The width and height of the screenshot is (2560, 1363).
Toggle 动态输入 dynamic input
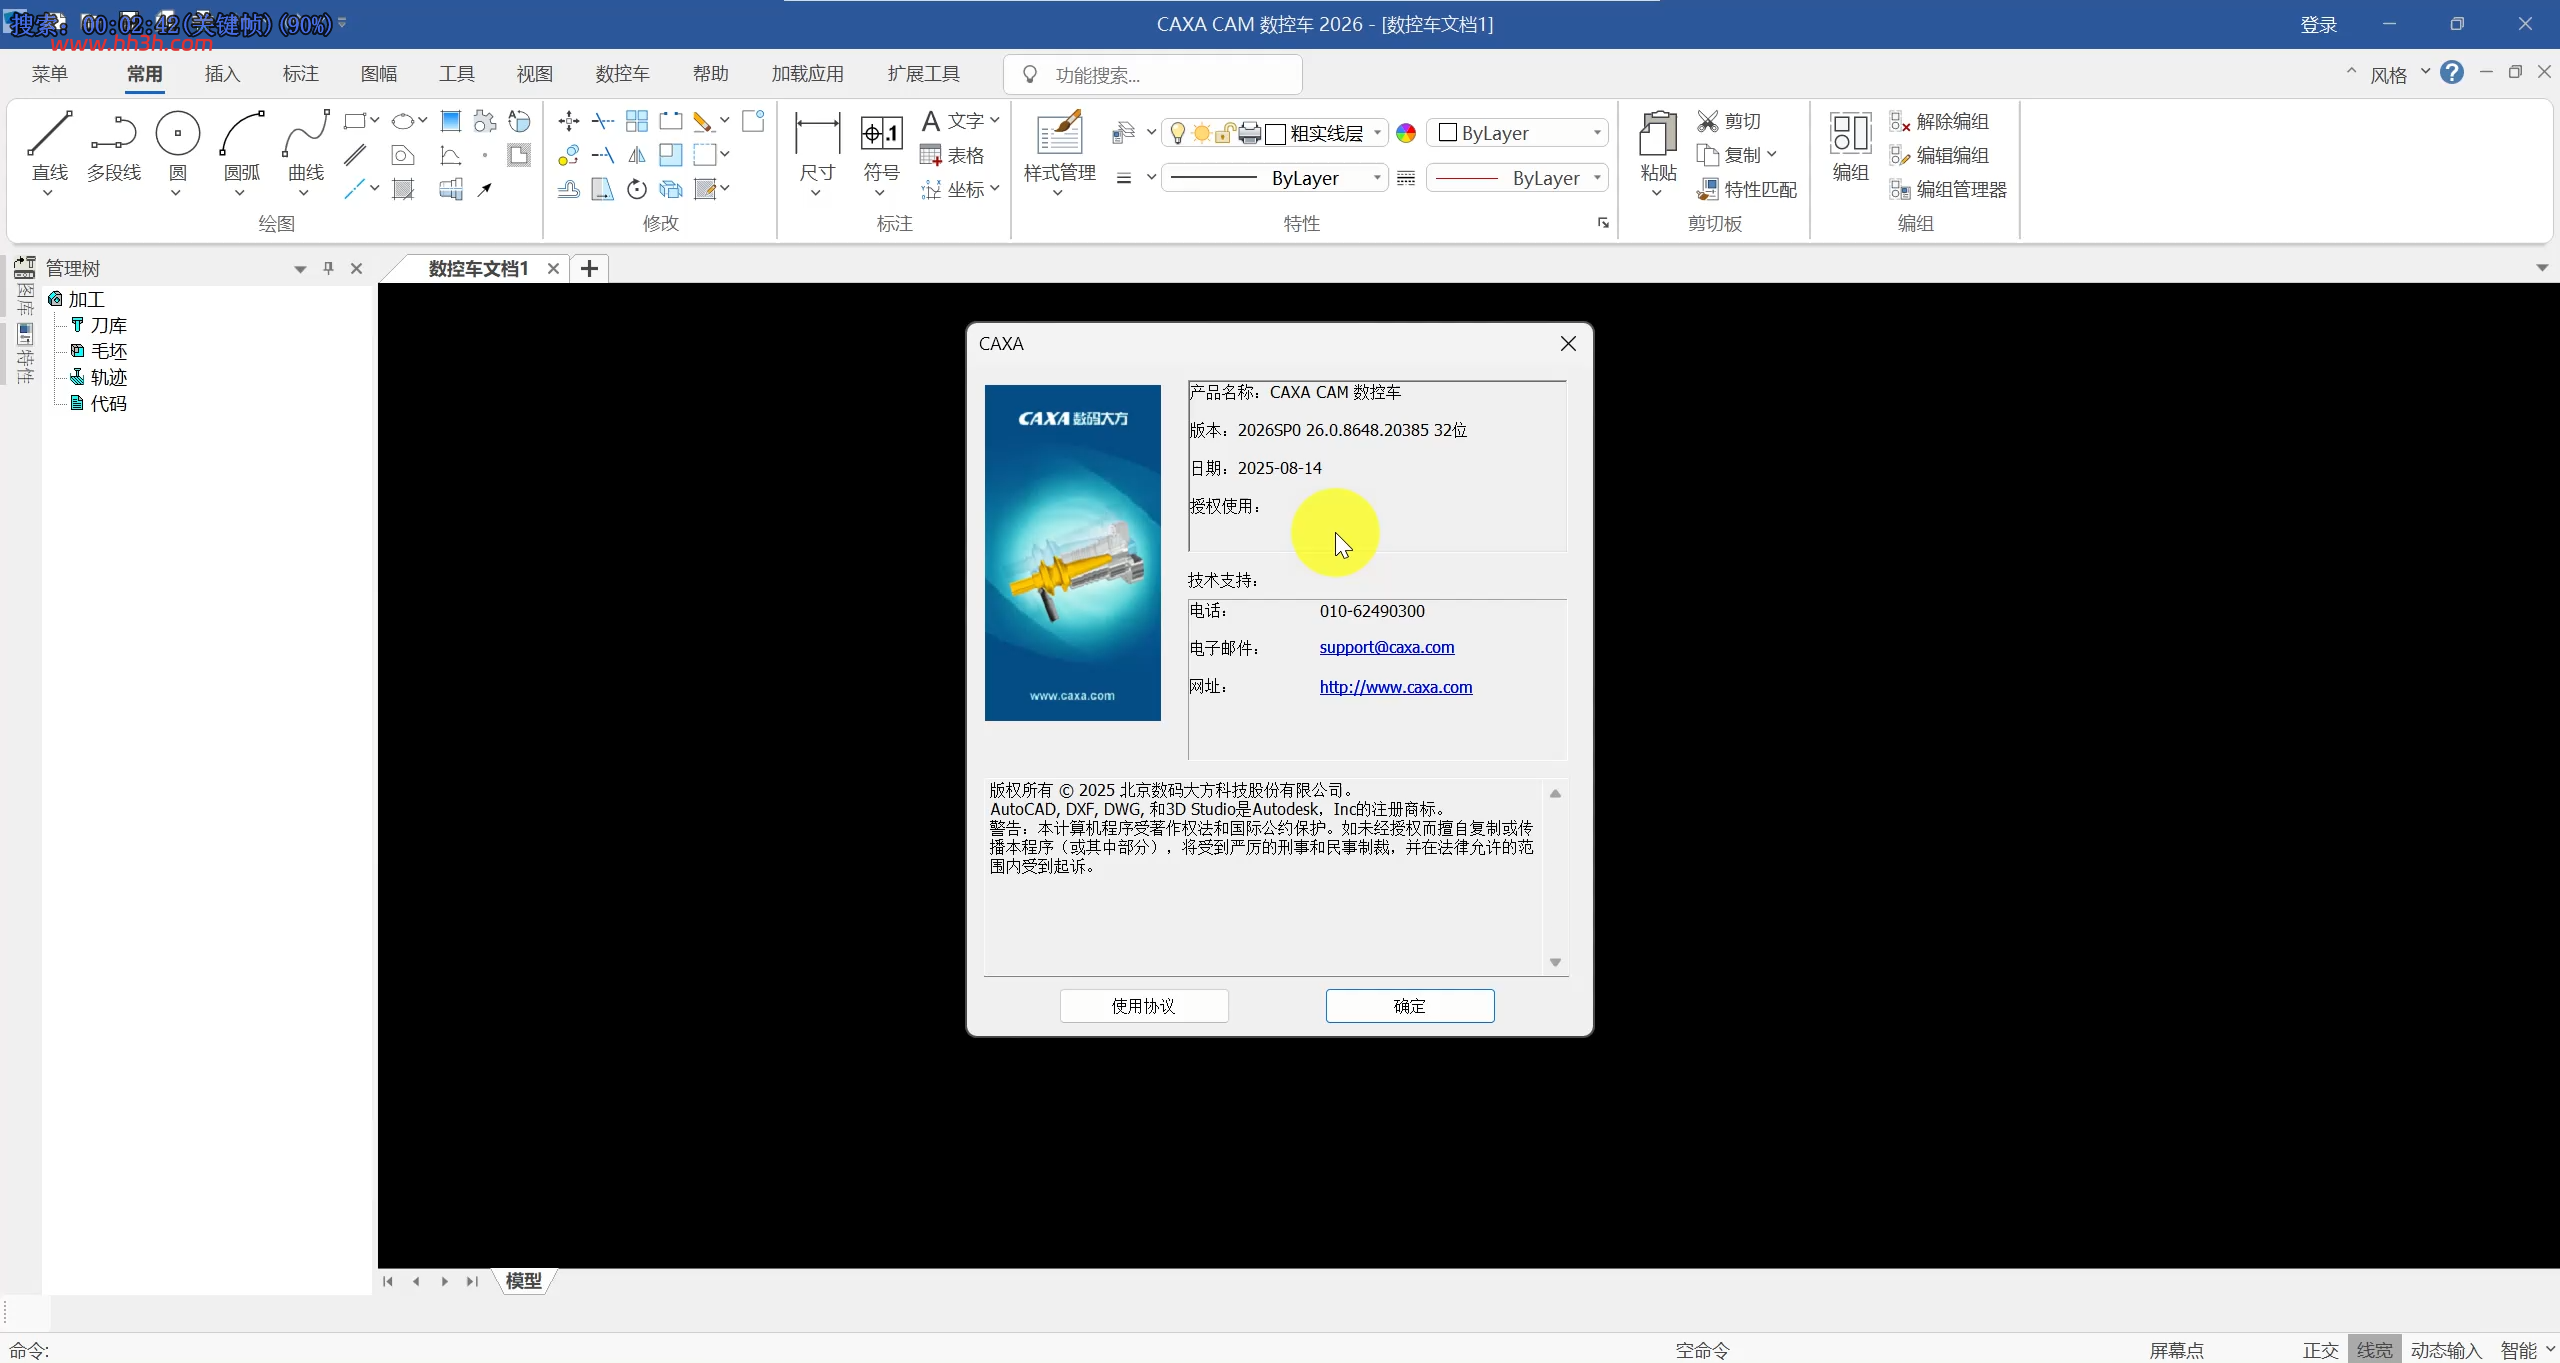click(x=2446, y=1350)
